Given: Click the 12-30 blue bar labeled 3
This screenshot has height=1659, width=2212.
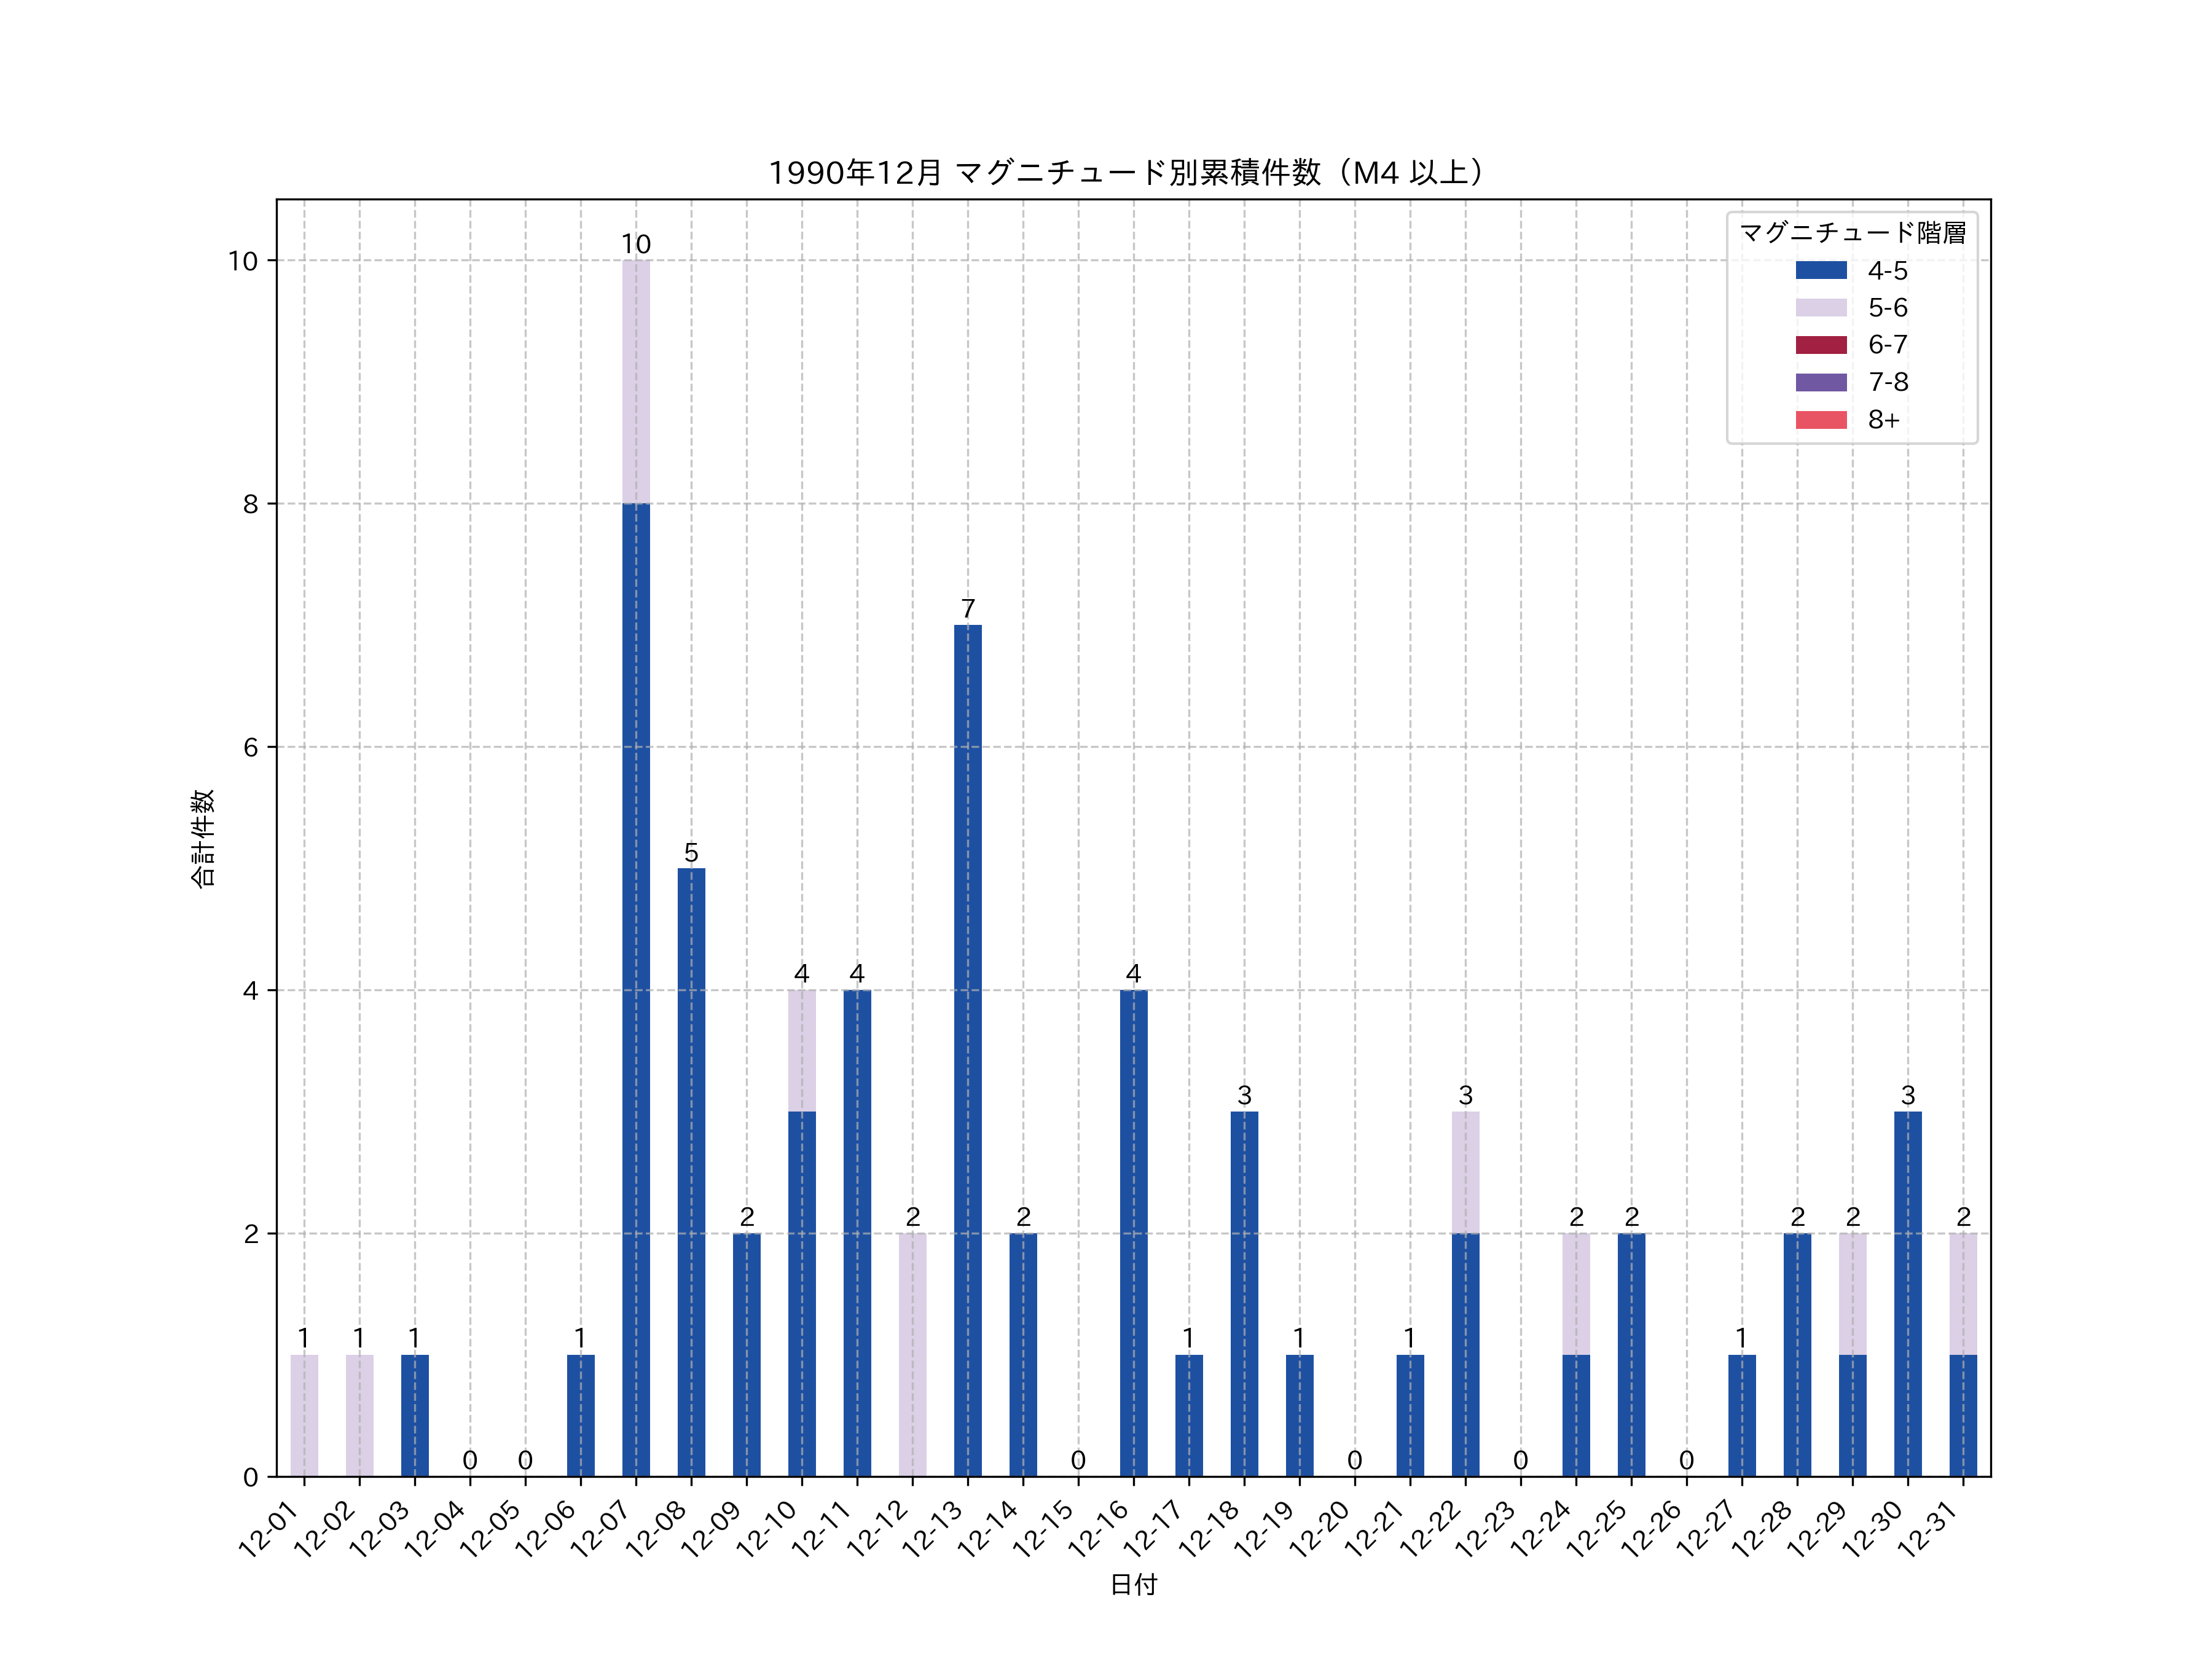Looking at the screenshot, I should click(1907, 1294).
